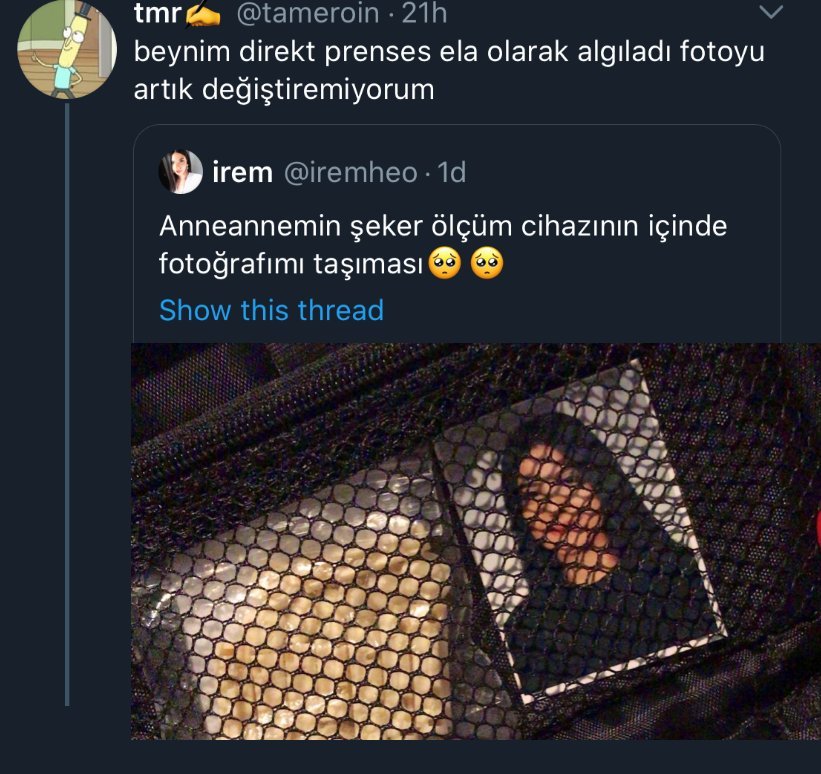Visit the @iremheo handle

point(351,172)
